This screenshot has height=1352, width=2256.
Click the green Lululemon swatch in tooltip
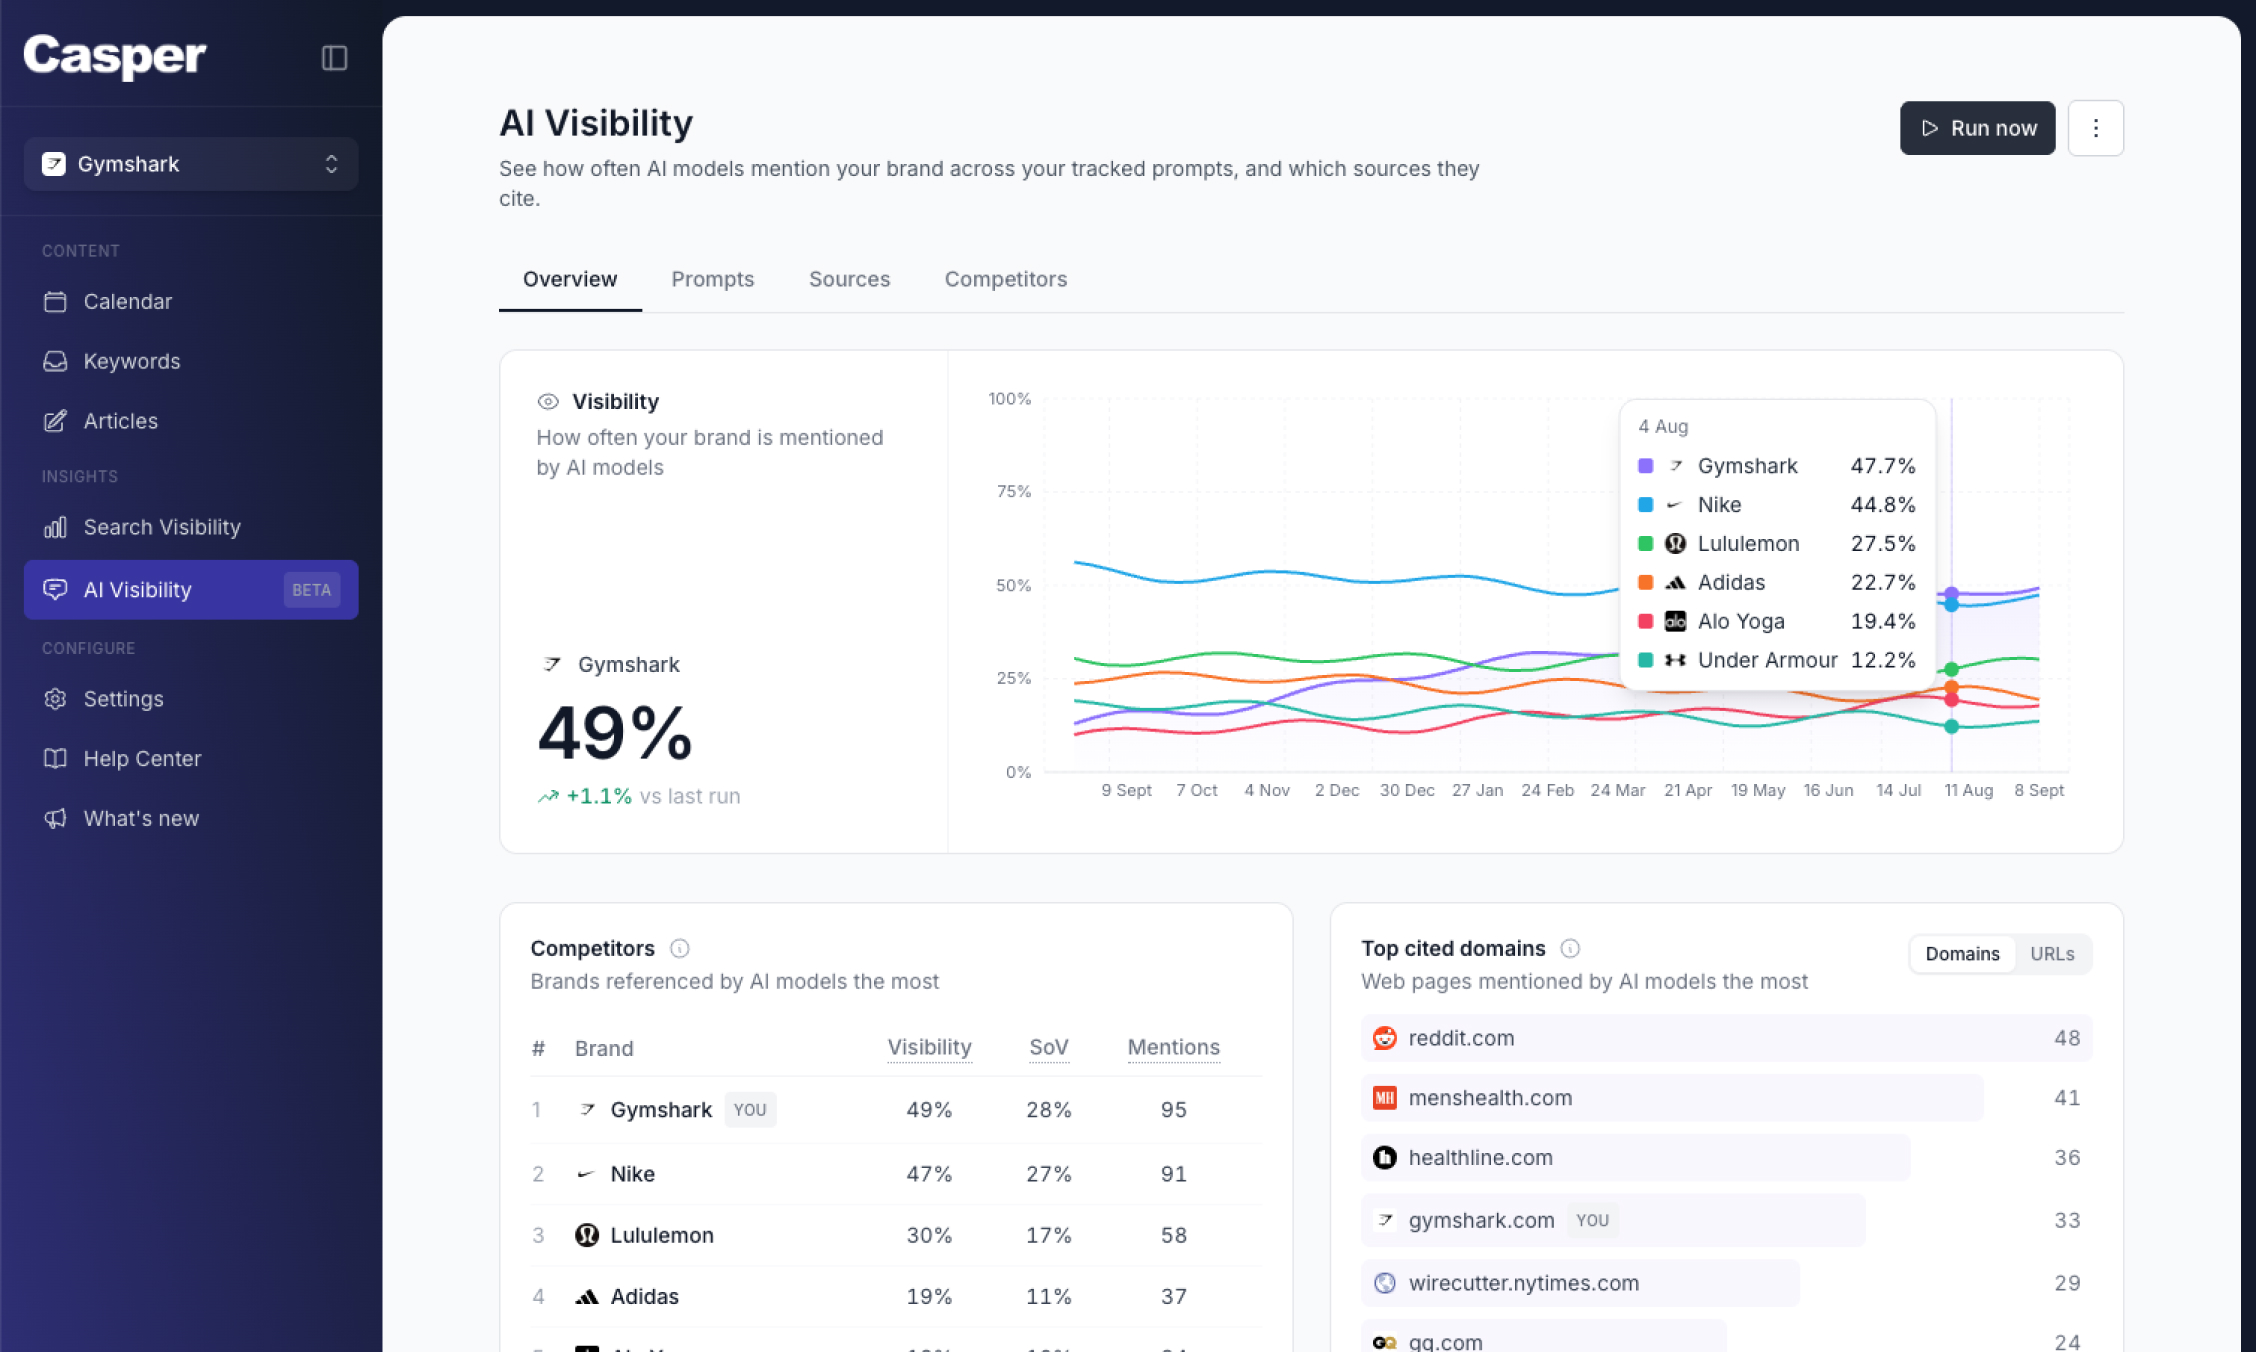click(1645, 544)
